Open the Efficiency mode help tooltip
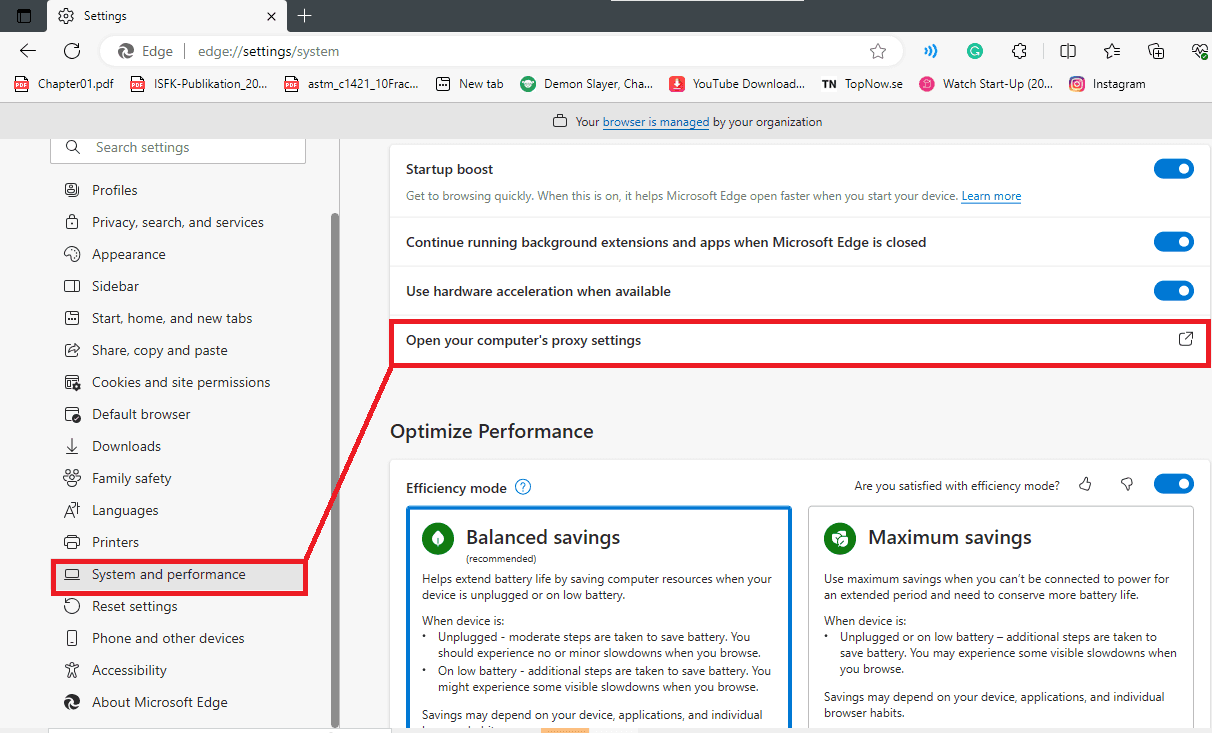The width and height of the screenshot is (1212, 734). (522, 487)
